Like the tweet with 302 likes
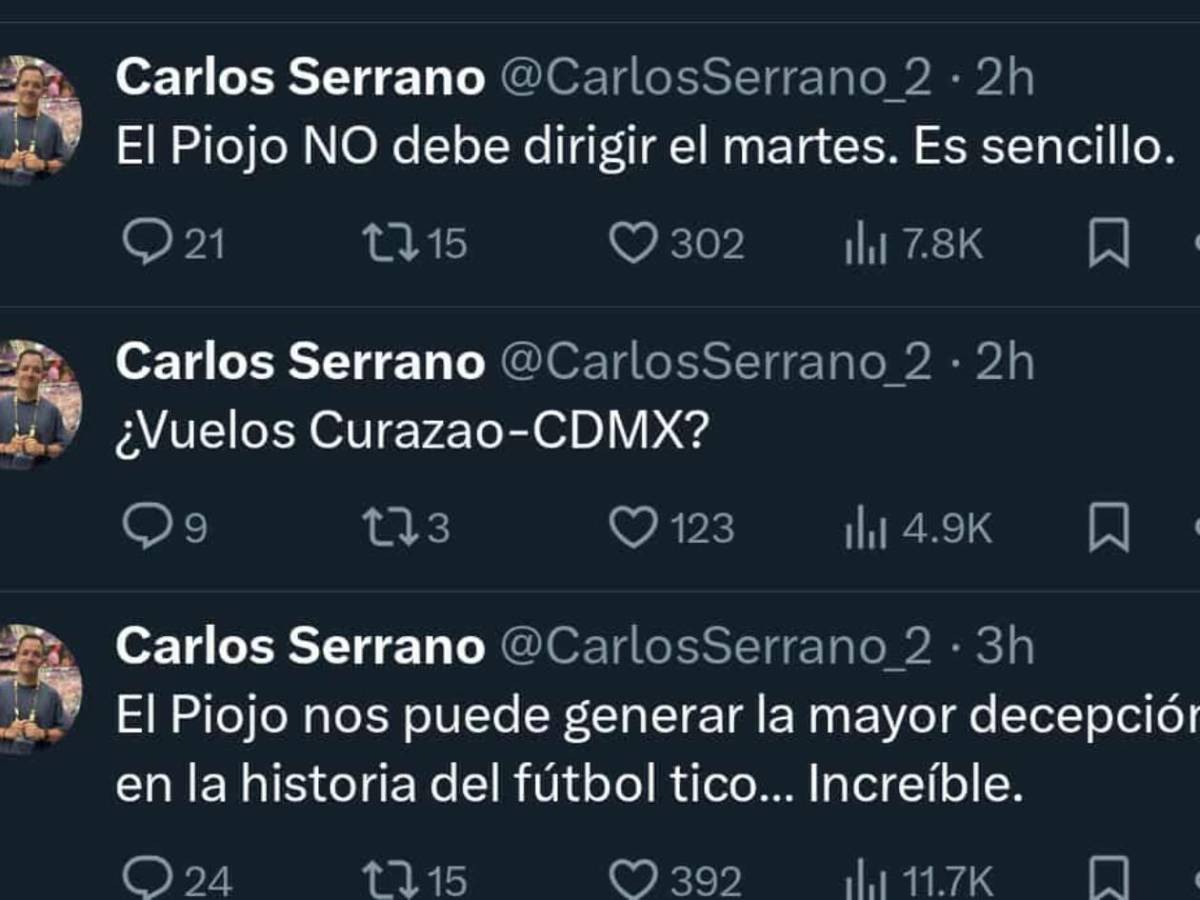Image resolution: width=1200 pixels, height=900 pixels. (633, 243)
